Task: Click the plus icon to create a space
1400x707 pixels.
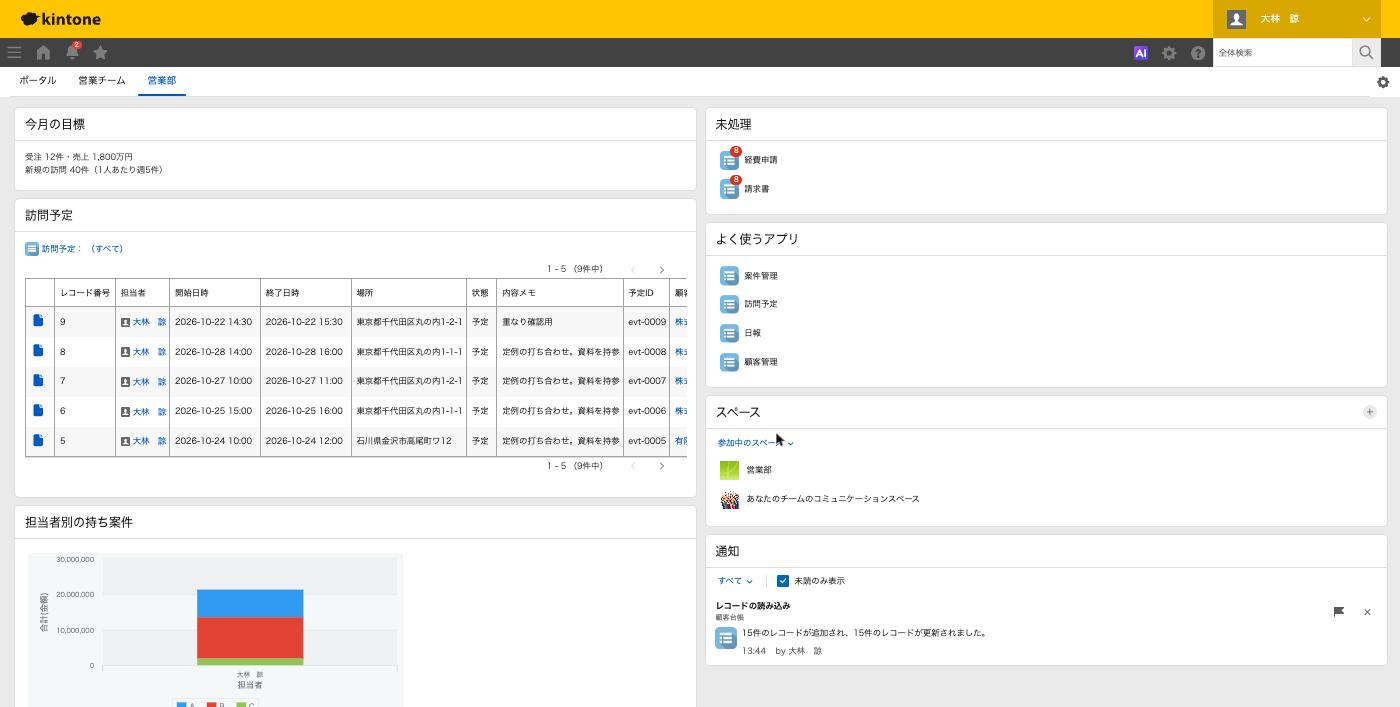Action: pos(1369,412)
